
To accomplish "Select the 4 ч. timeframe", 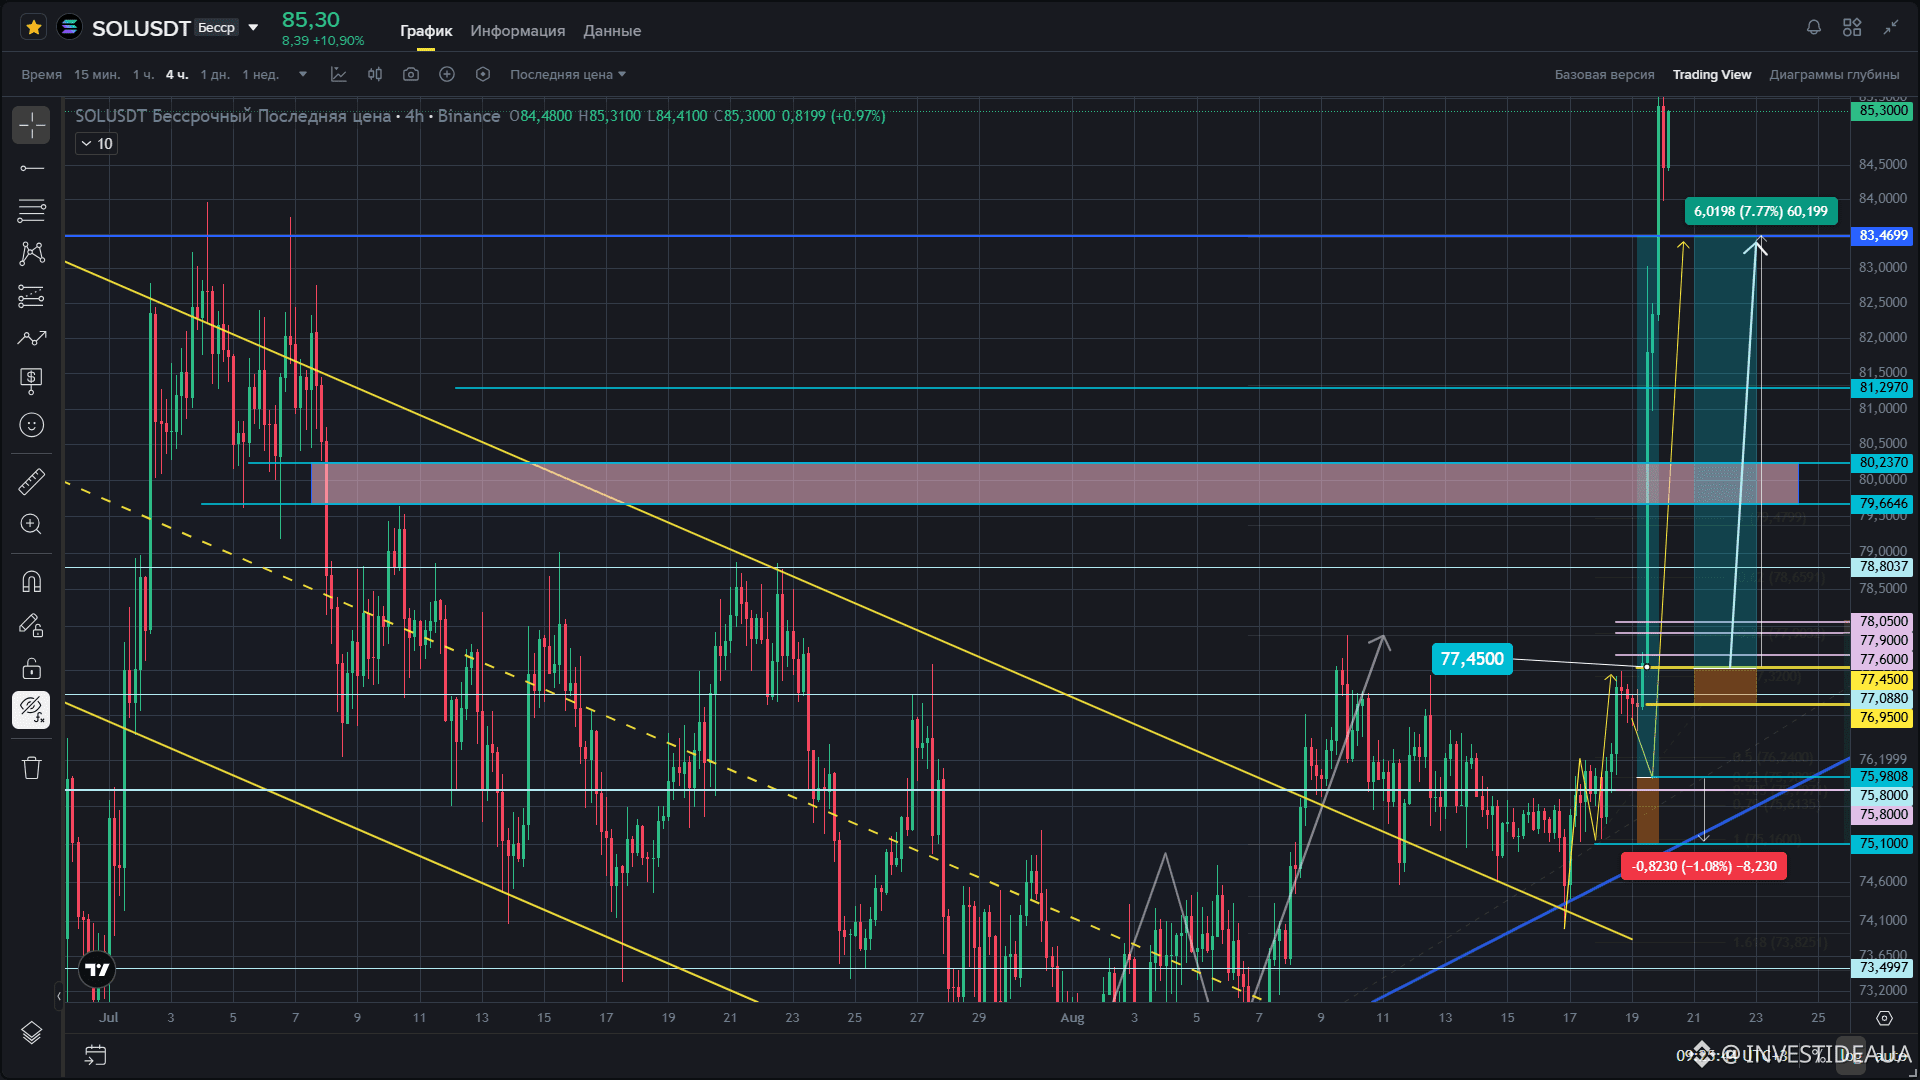I will tap(177, 75).
